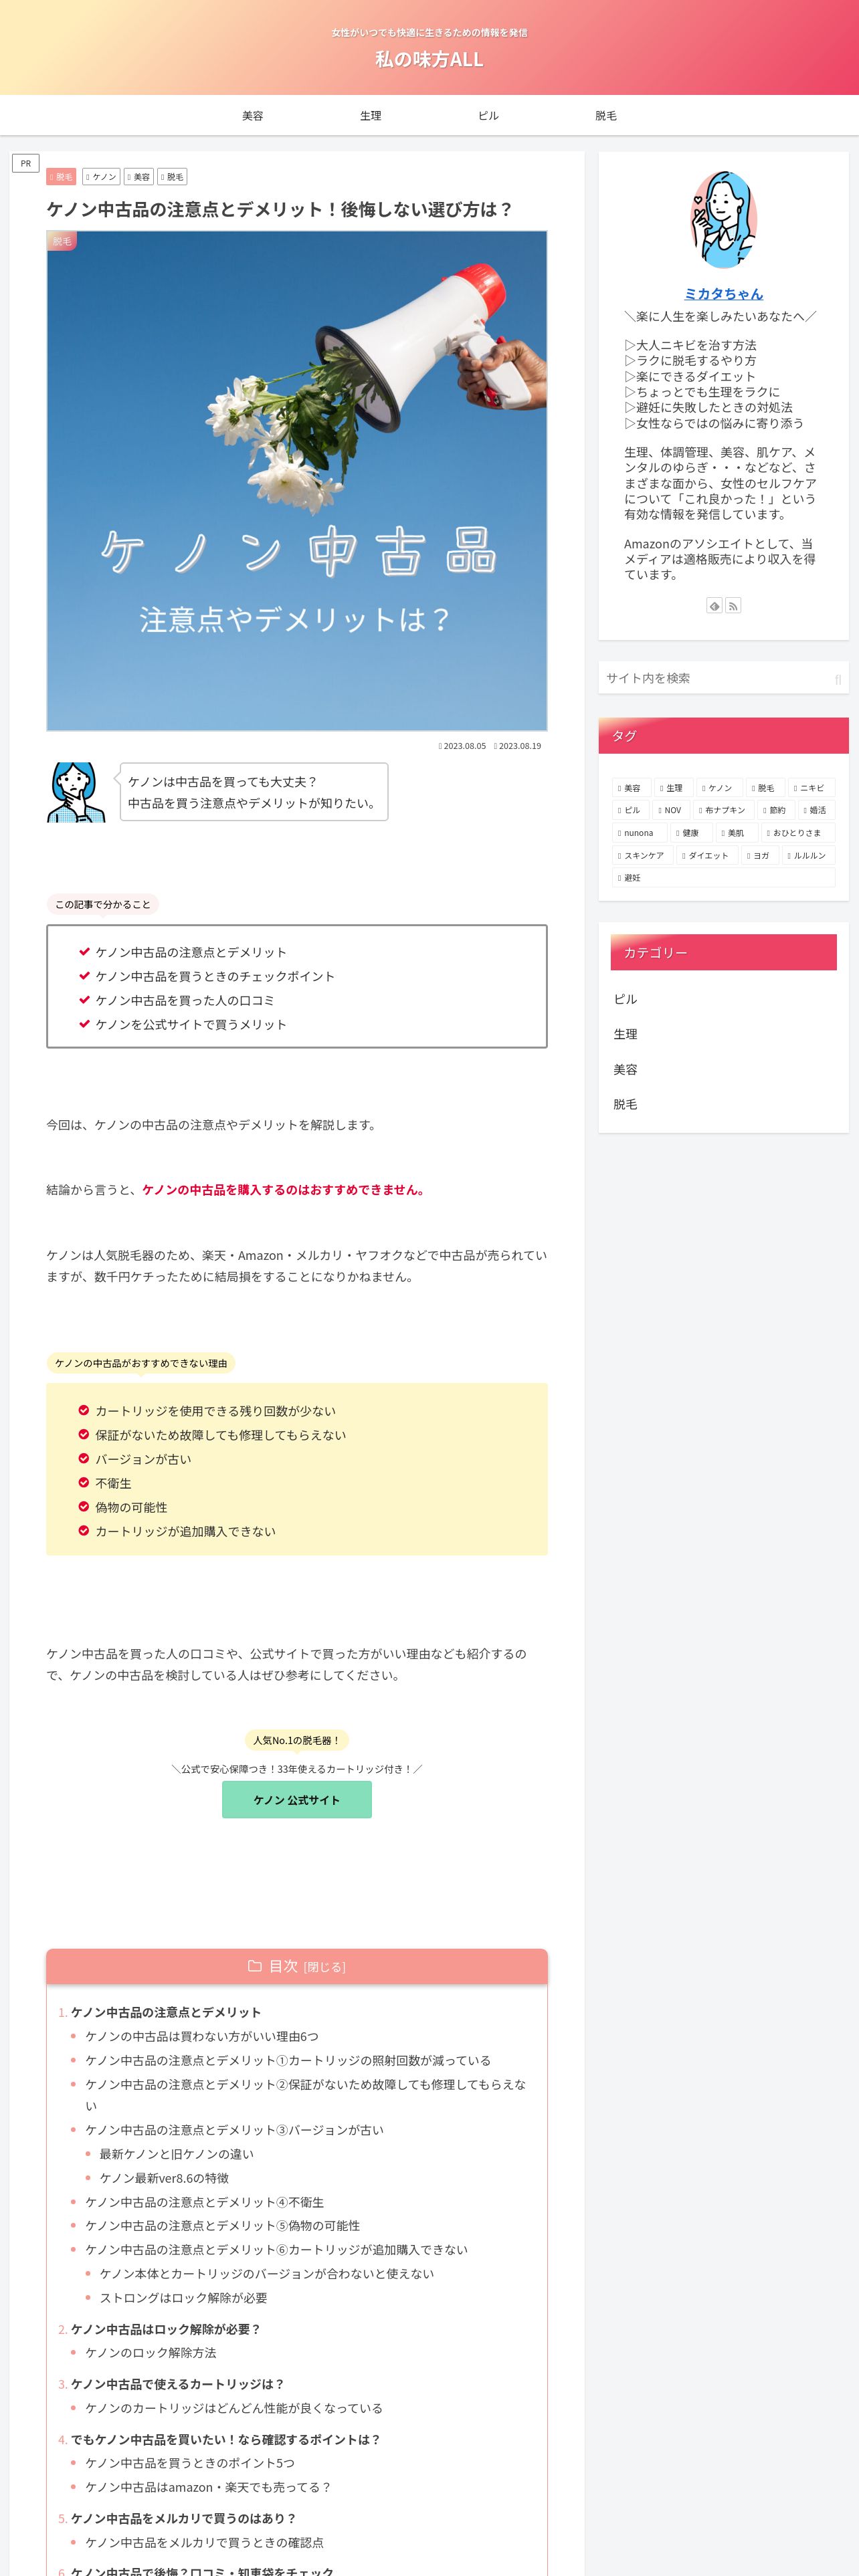Select the 布ナプキン tag
The image size is (859, 2576).
tap(723, 810)
